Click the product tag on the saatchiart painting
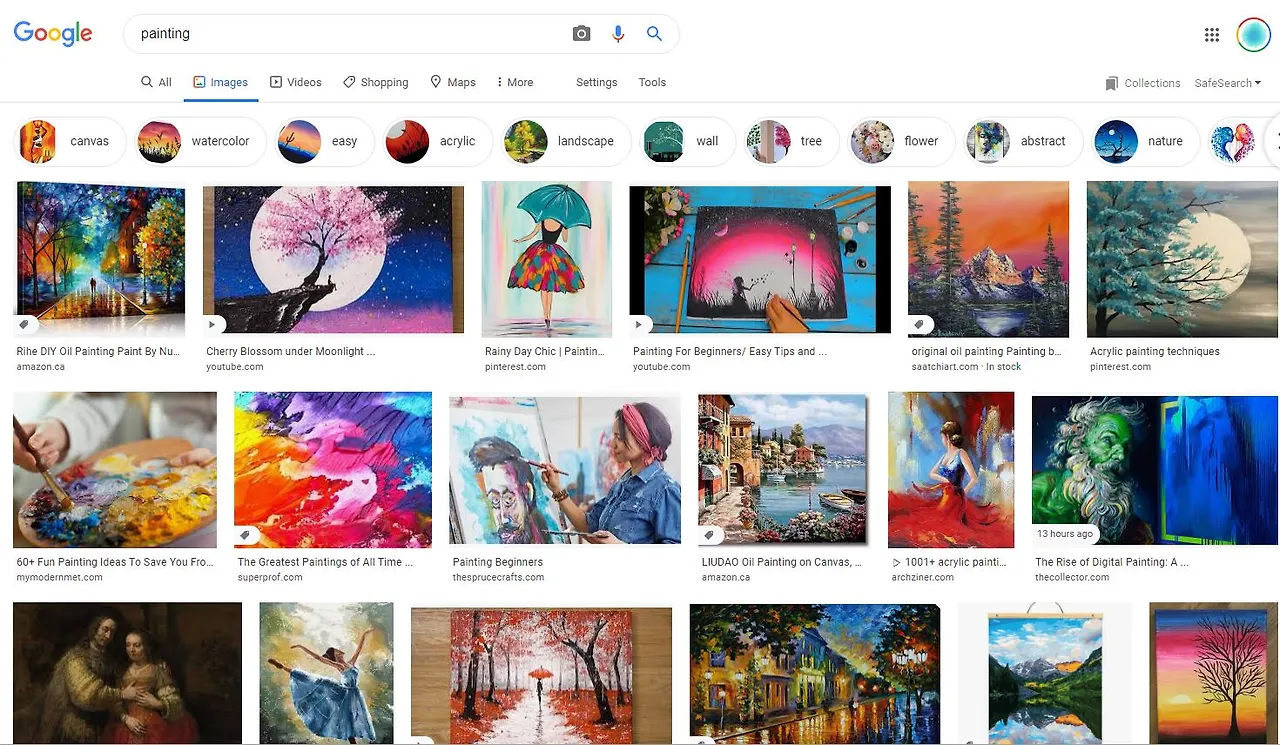Screen dimensions: 1280x745 click(920, 325)
